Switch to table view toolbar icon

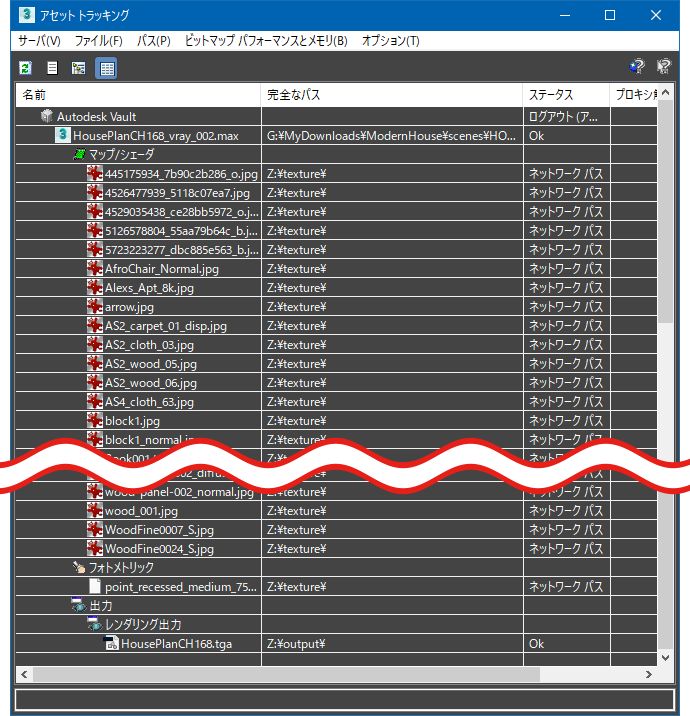106,68
